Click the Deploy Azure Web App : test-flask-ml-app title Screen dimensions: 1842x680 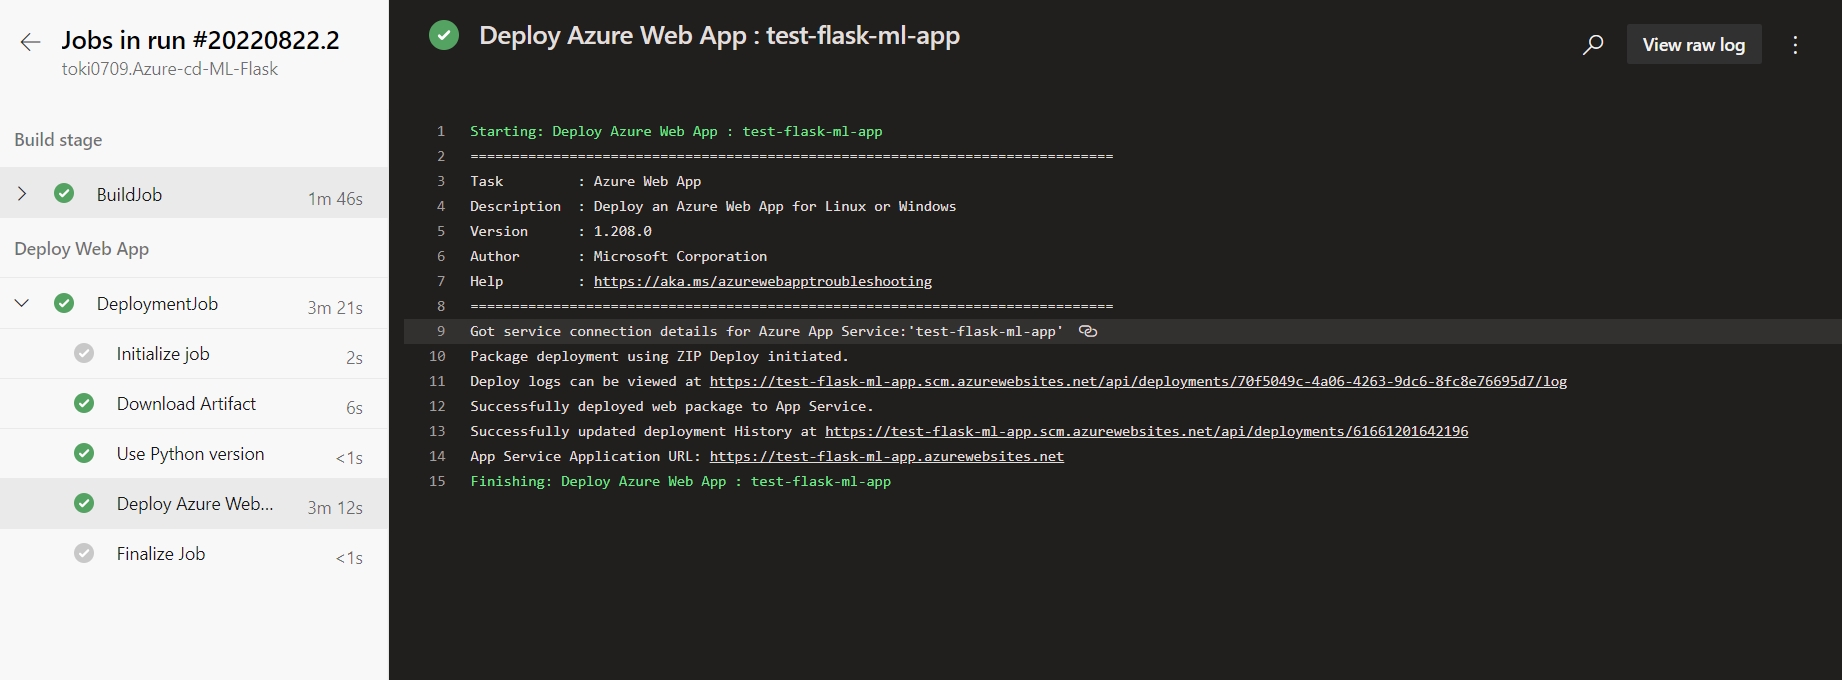[x=719, y=36]
